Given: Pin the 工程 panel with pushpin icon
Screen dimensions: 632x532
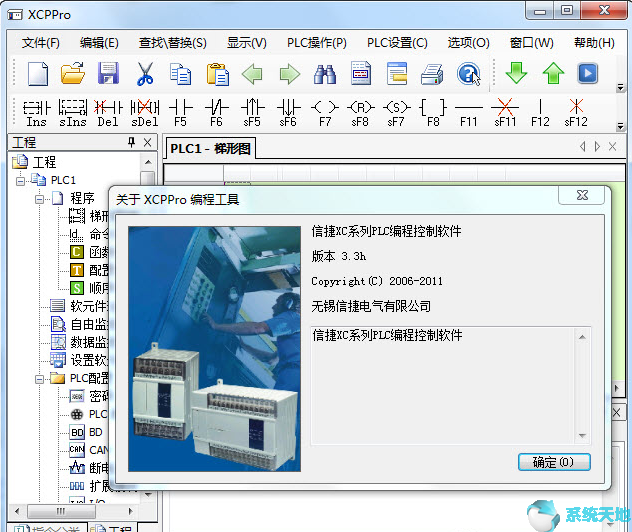Looking at the screenshot, I should [x=131, y=142].
